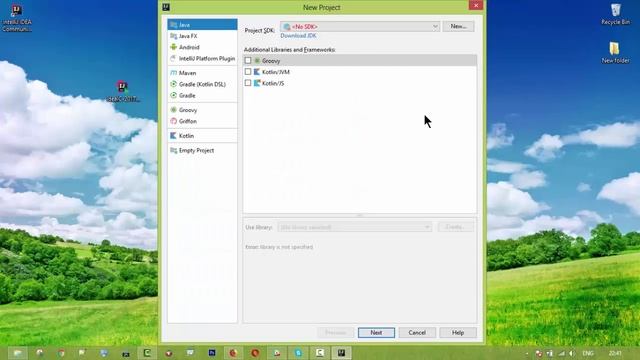Choose Android project type
Viewport: 640px width, 360px height.
pyautogui.click(x=202, y=47)
